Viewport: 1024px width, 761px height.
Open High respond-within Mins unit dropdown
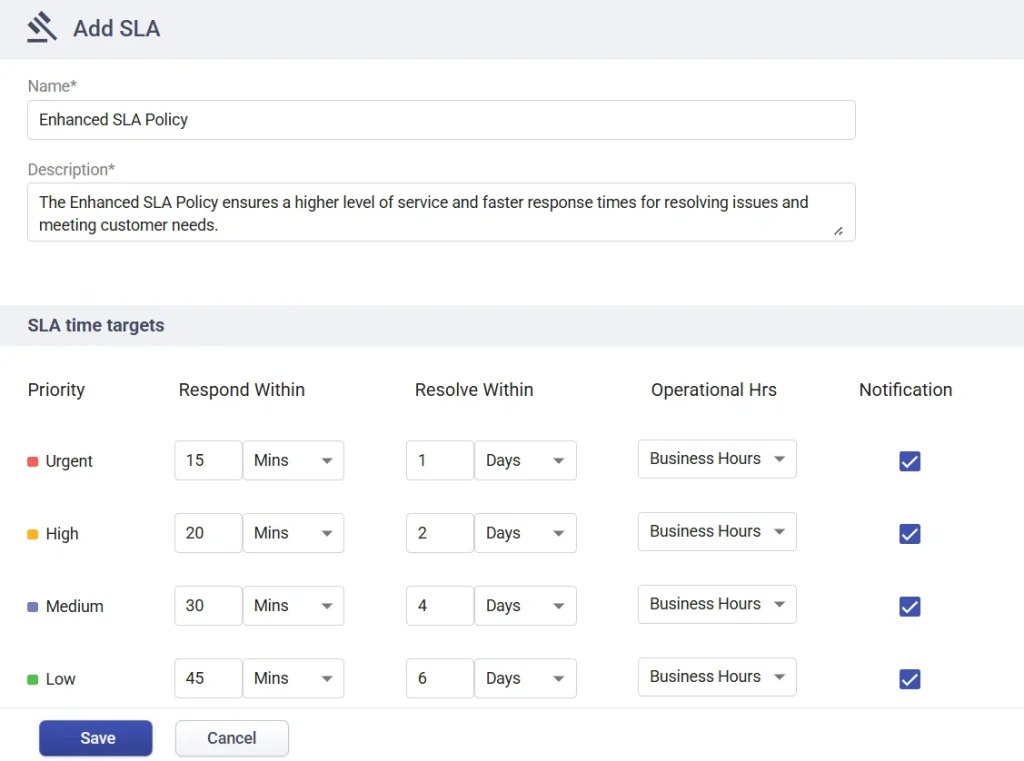click(293, 533)
